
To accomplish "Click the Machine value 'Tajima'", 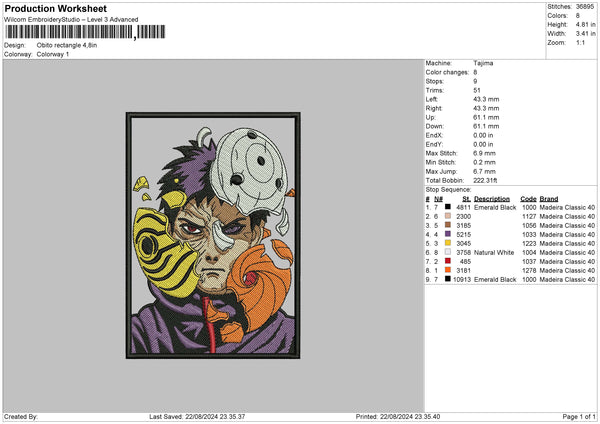I will [x=483, y=63].
